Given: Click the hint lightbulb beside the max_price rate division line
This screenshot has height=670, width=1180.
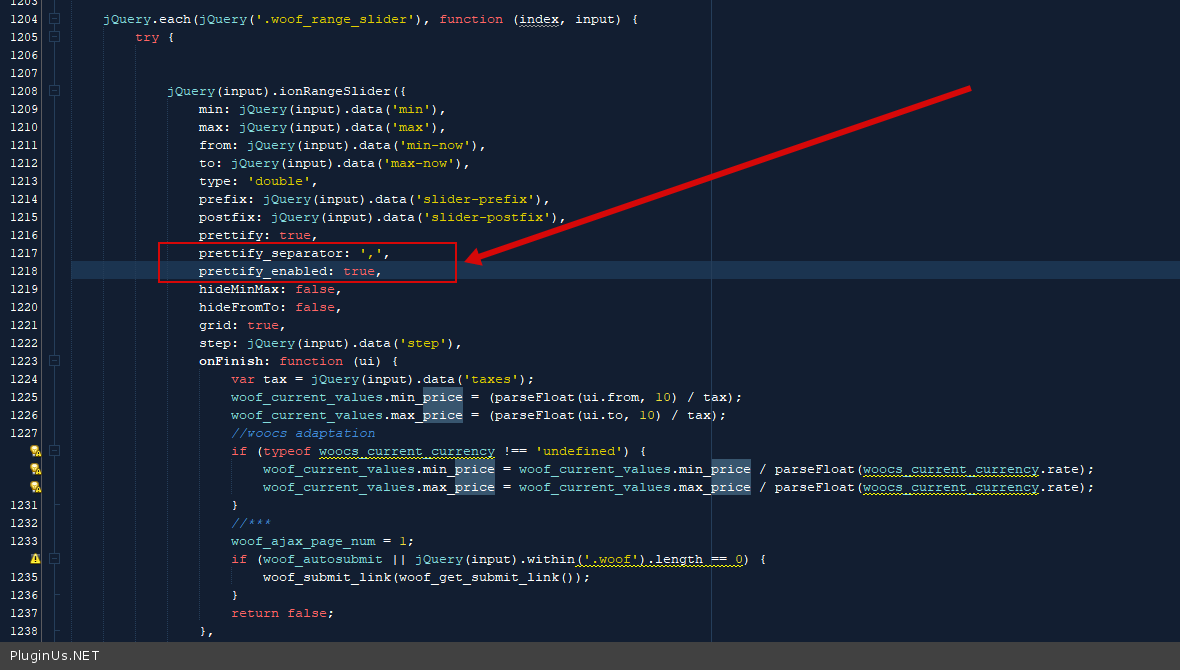Looking at the screenshot, I should tap(35, 487).
